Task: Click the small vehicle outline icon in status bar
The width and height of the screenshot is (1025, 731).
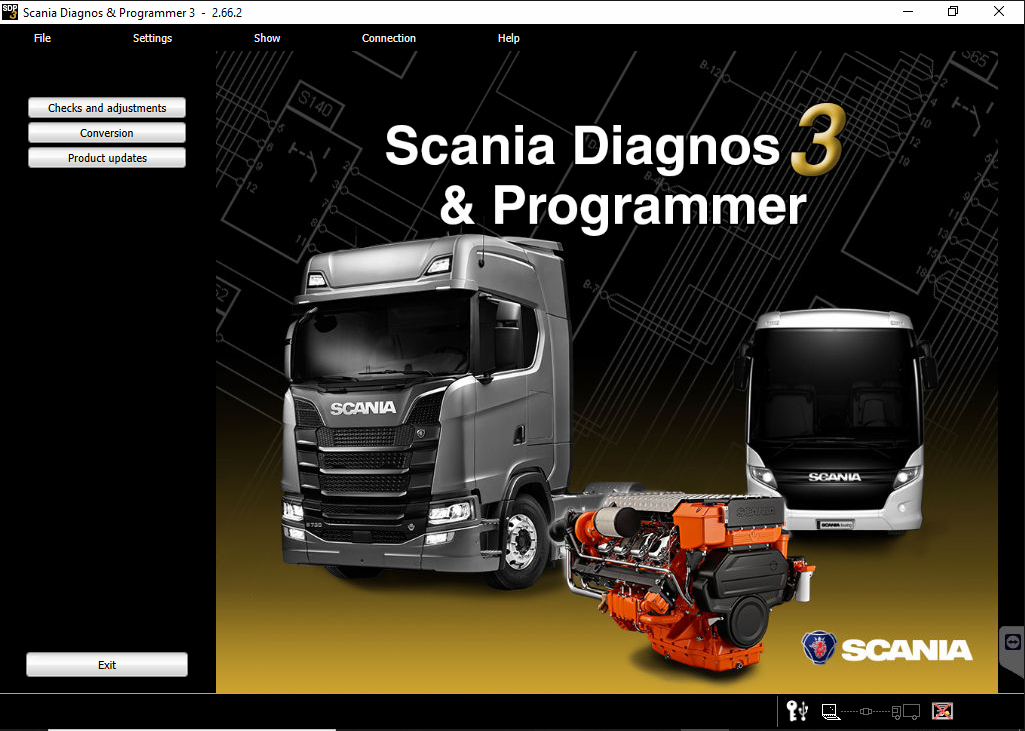Action: pyautogui.click(x=905, y=711)
